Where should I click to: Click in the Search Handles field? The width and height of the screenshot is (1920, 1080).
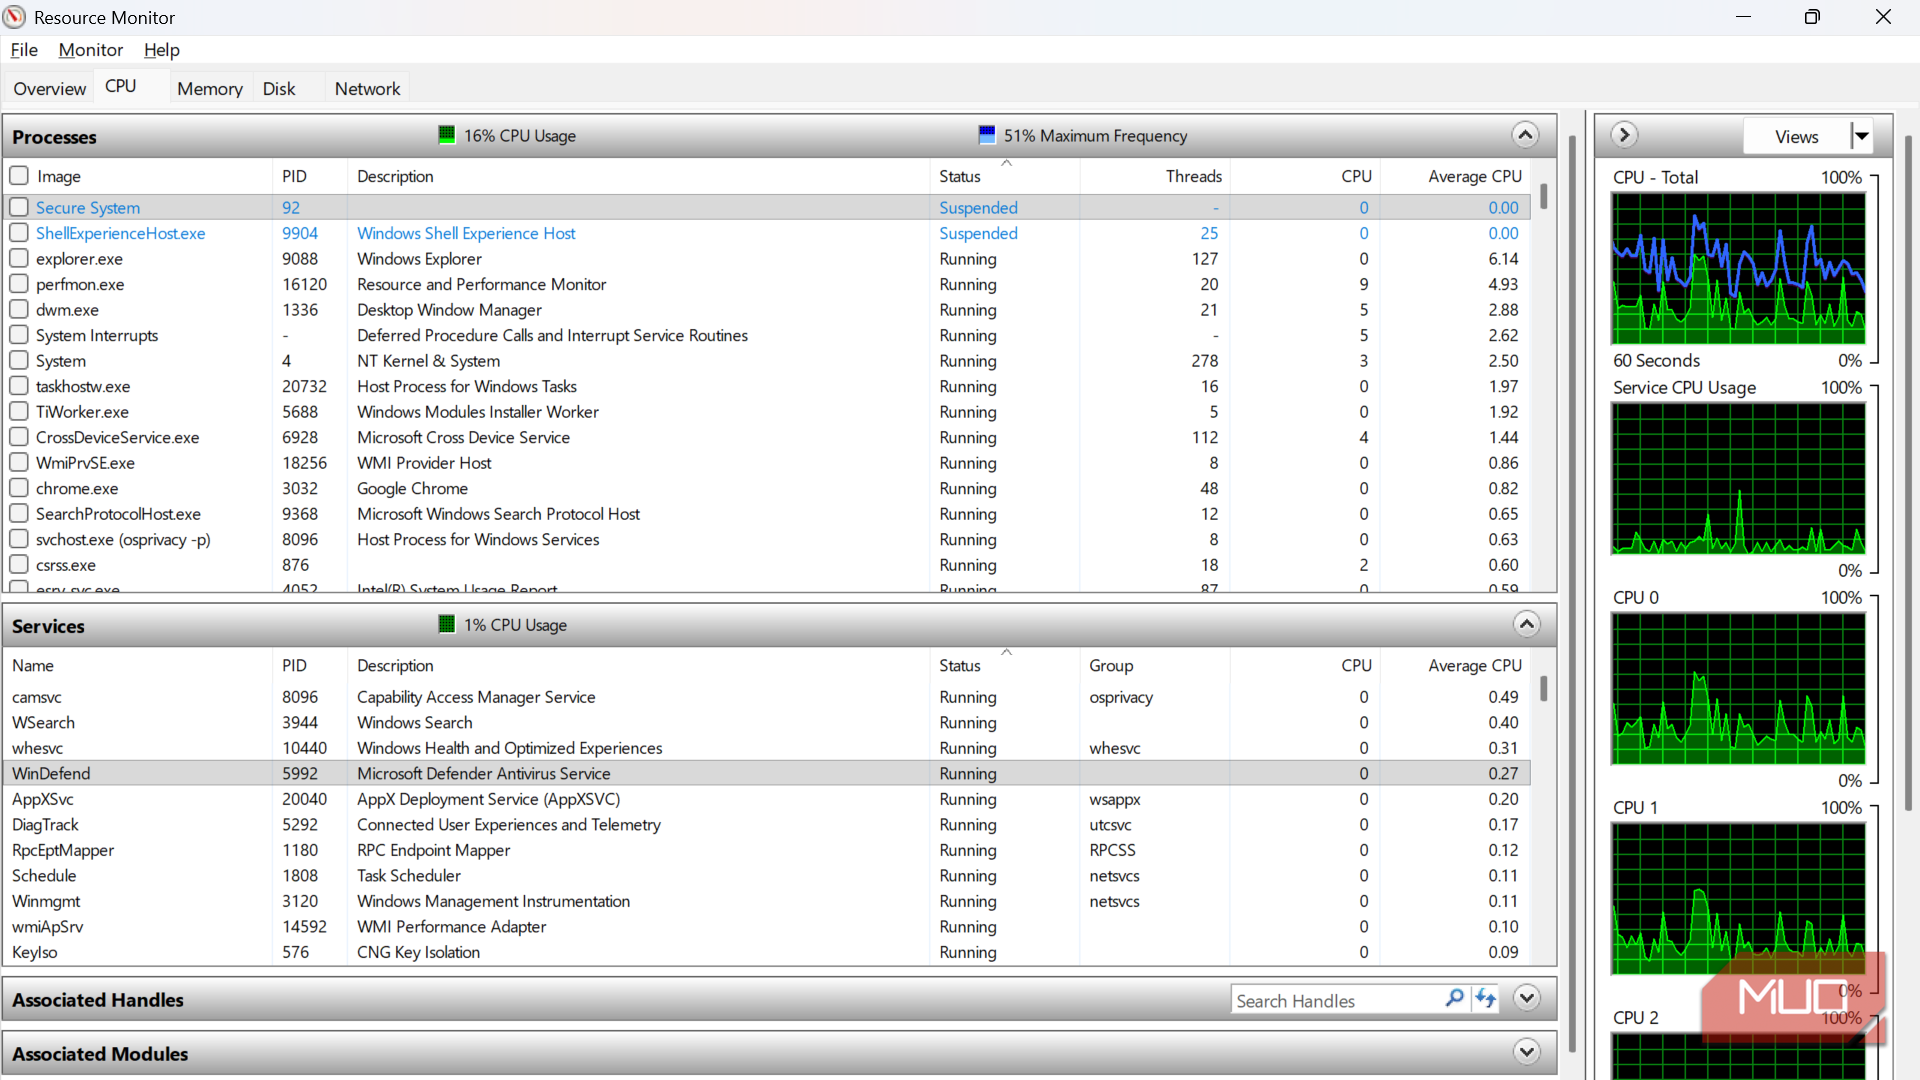(1336, 1000)
